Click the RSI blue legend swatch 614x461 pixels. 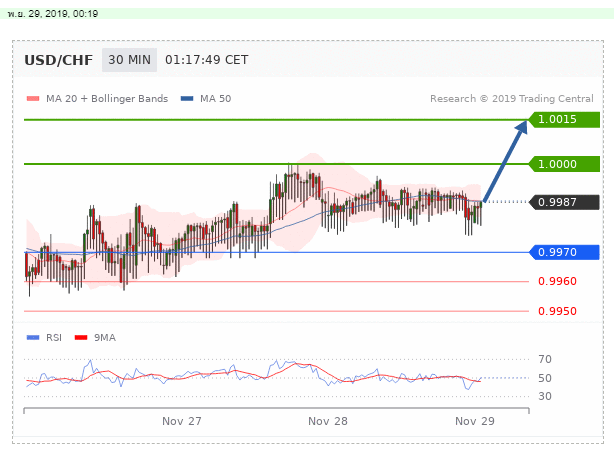click(33, 338)
